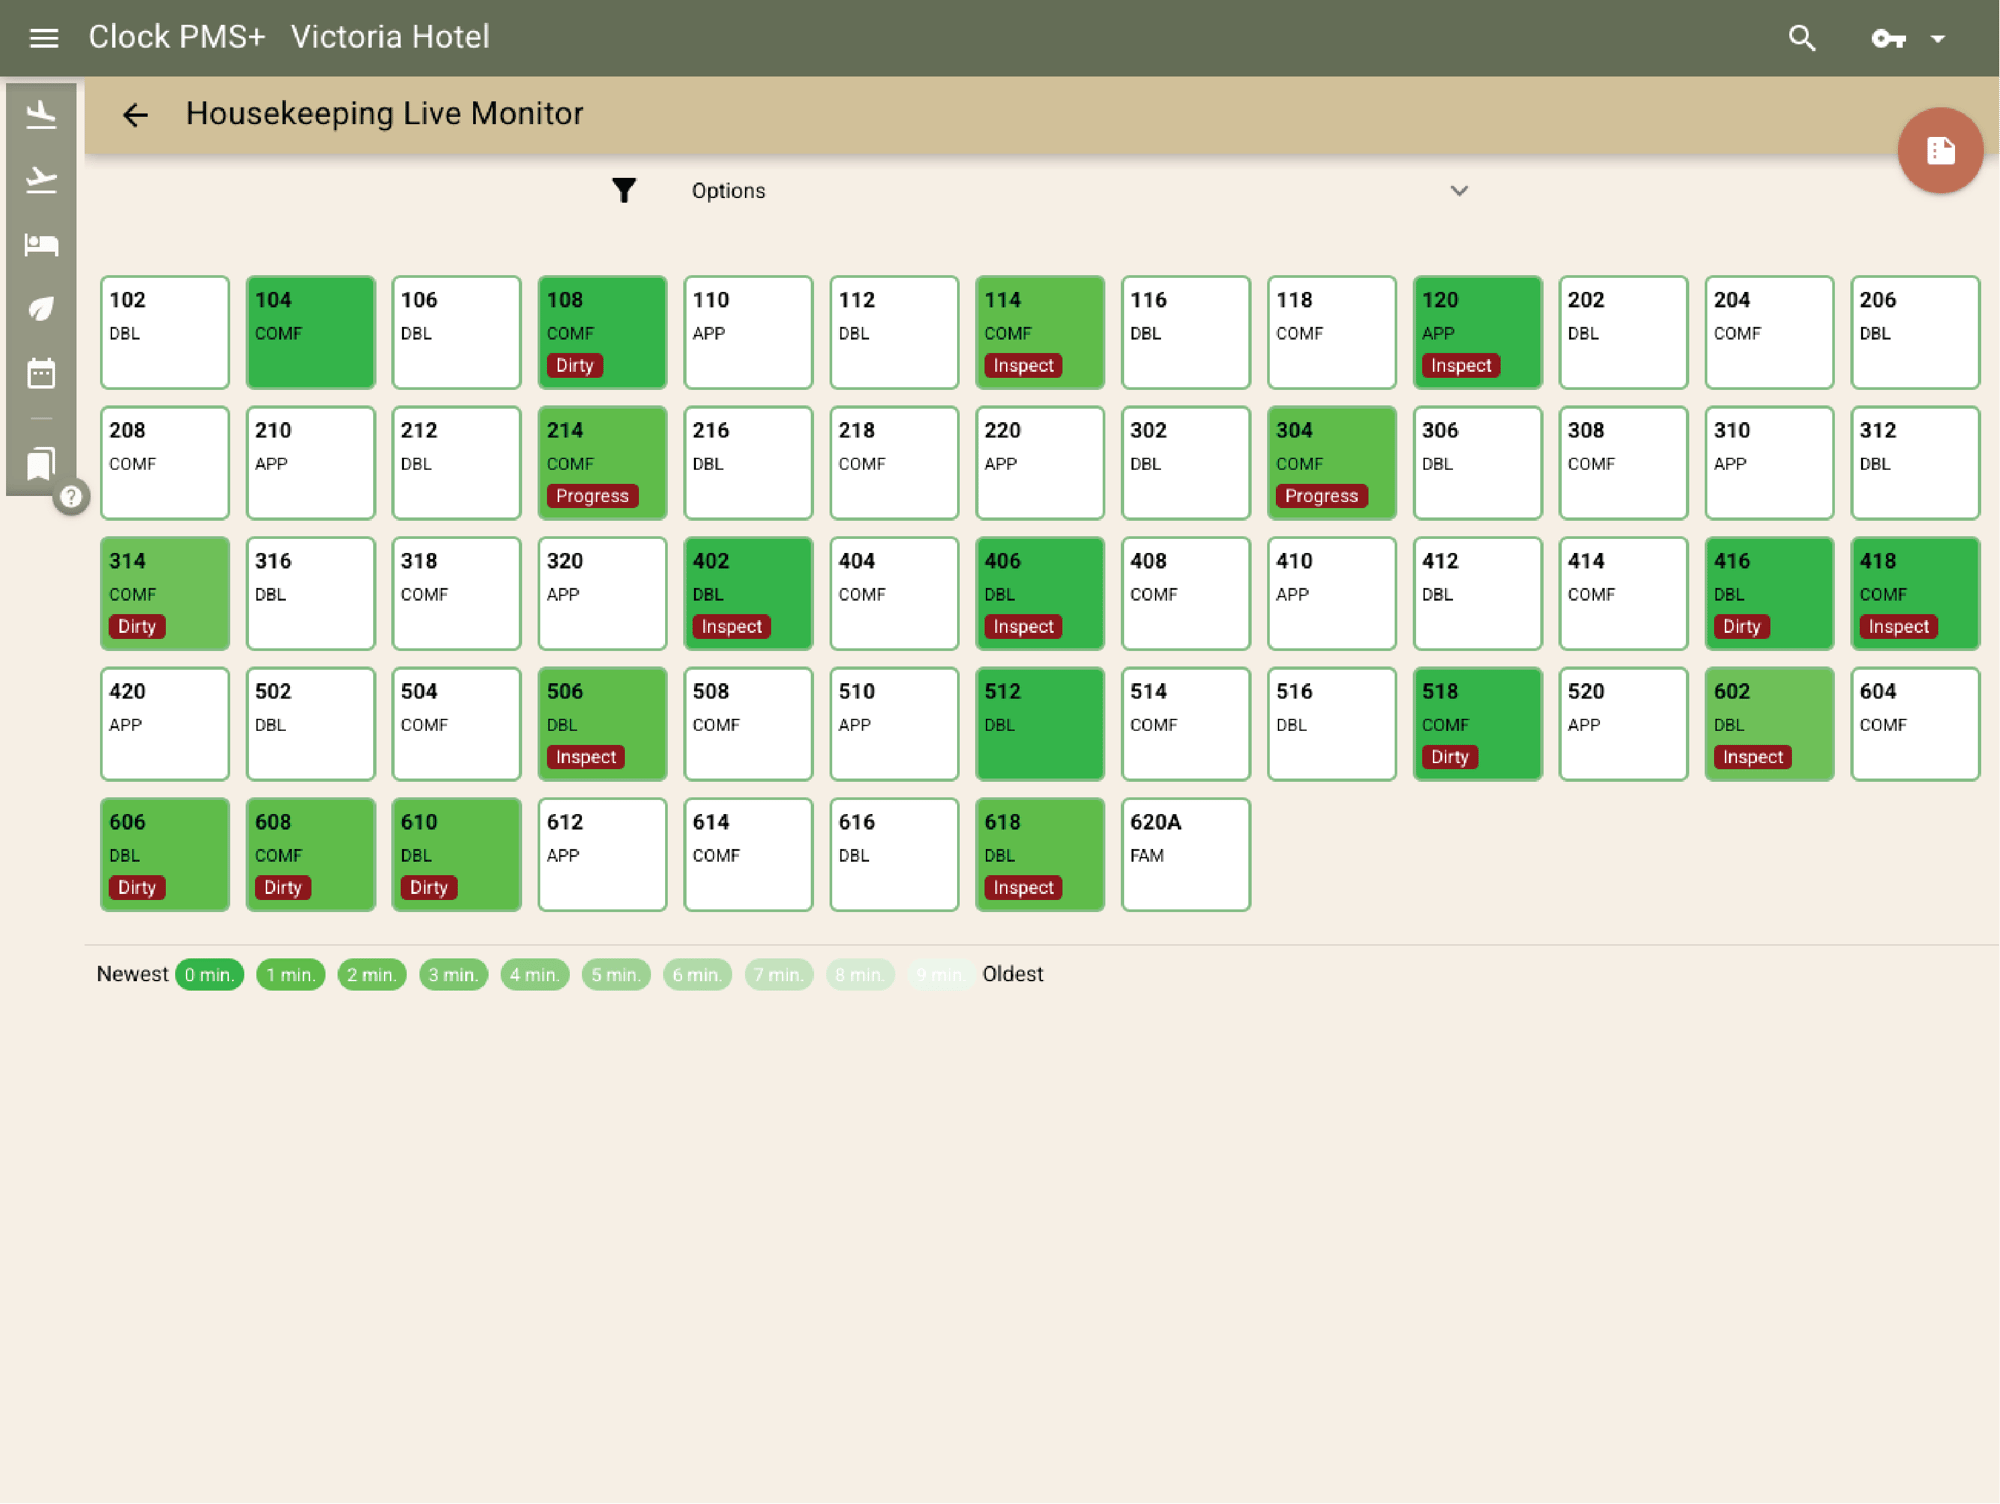Open the in-house guests bed icon
This screenshot has width=2000, height=1504.
pyautogui.click(x=40, y=245)
